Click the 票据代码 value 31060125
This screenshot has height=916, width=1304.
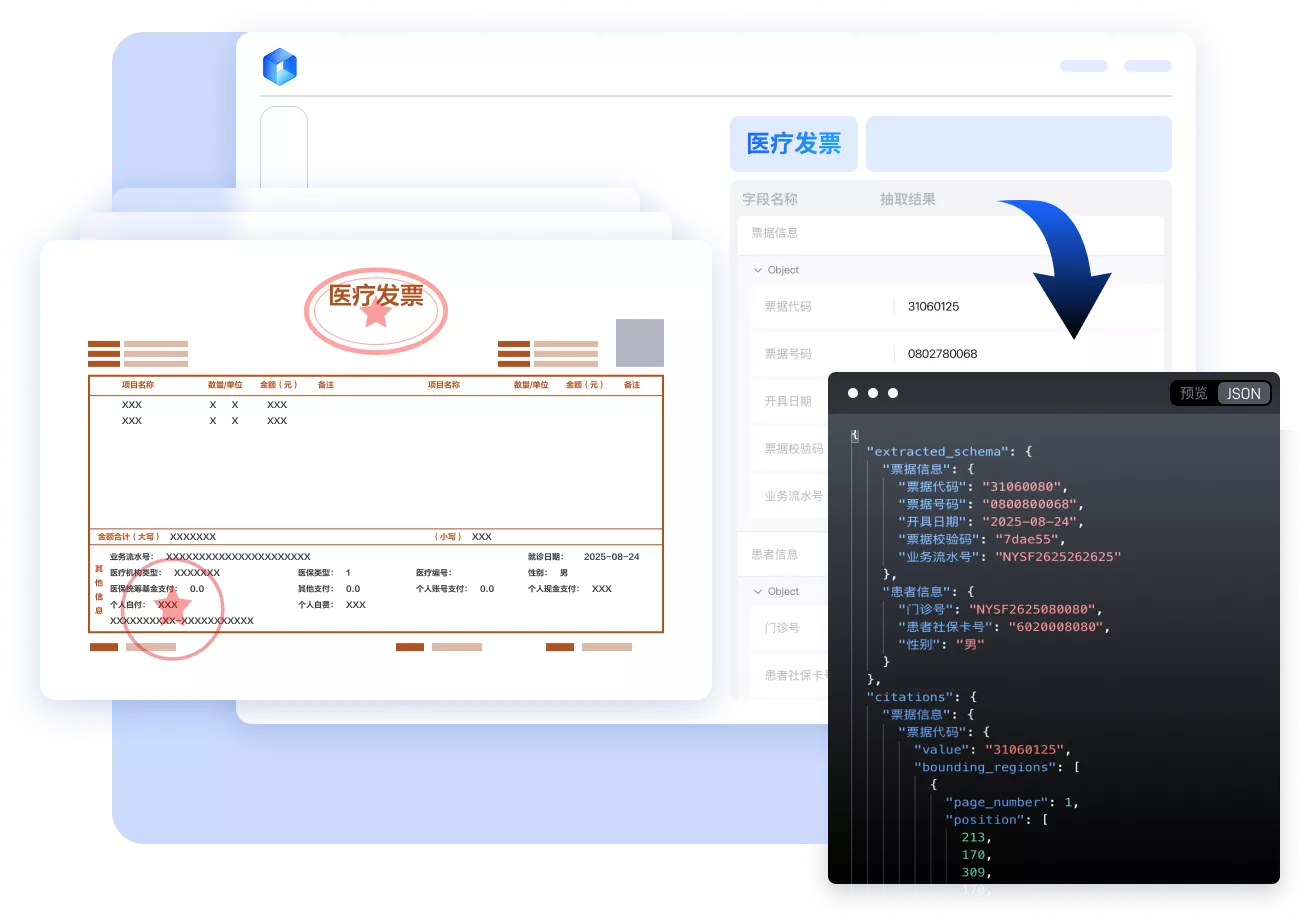click(x=933, y=307)
